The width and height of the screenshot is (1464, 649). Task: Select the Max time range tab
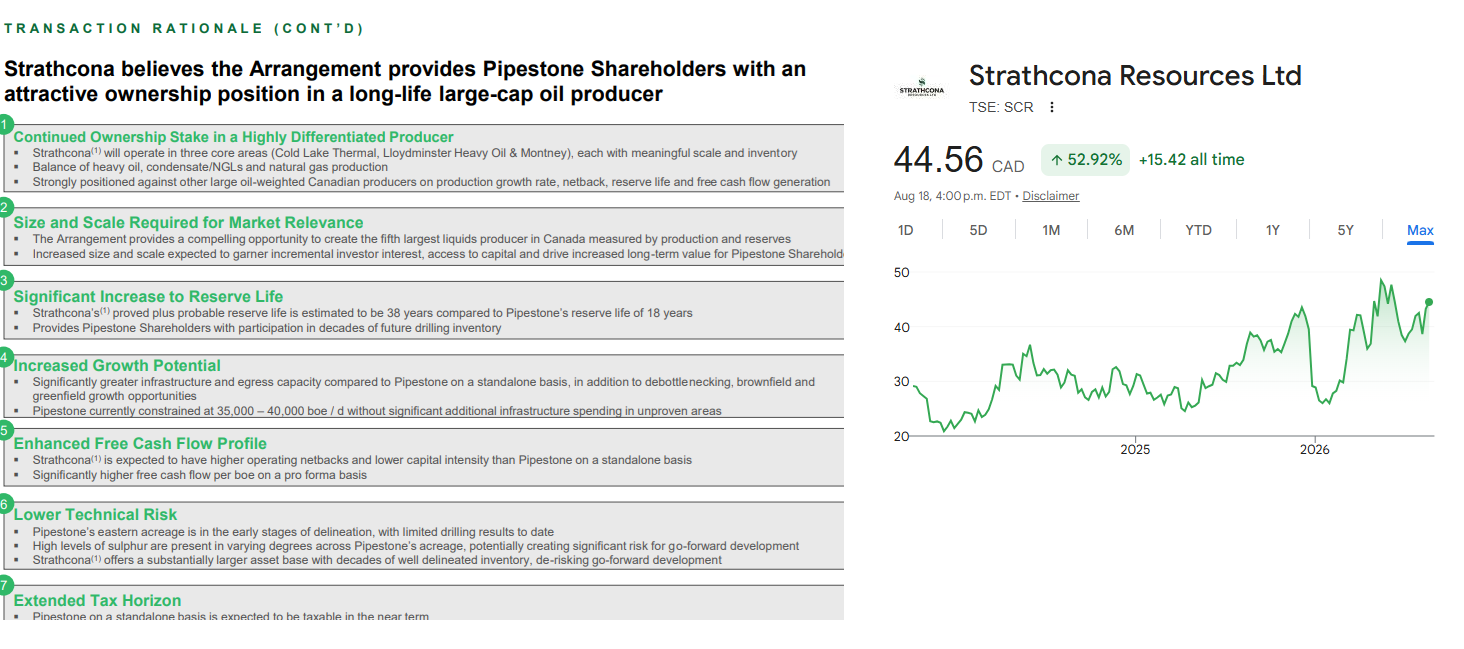point(1420,230)
